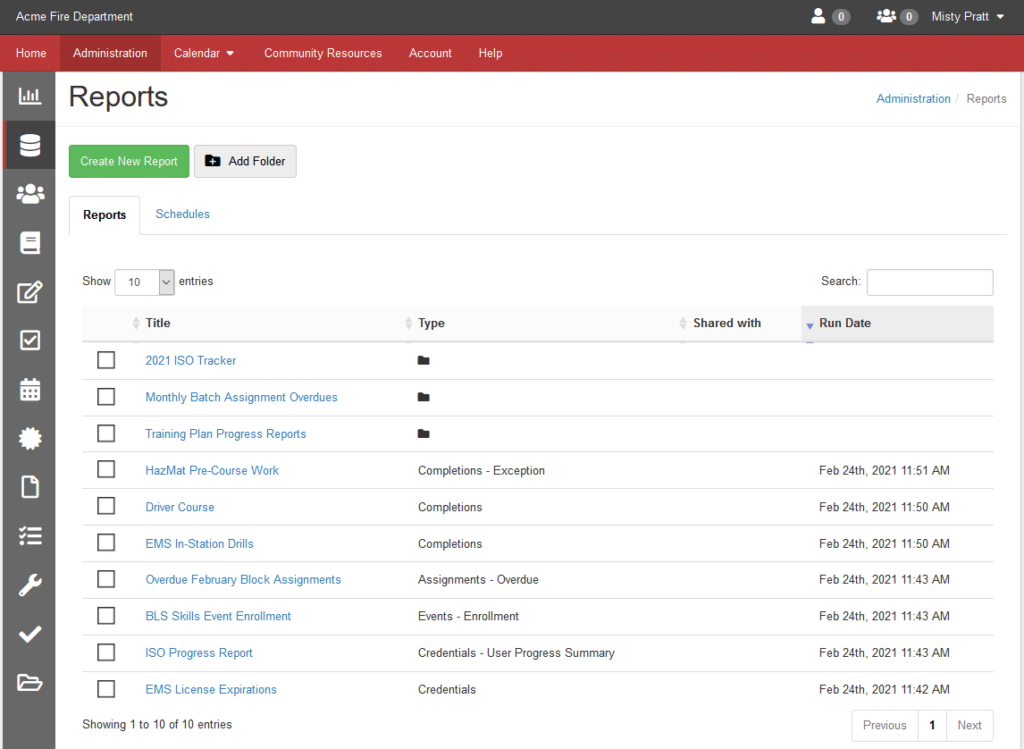Open the Community Resources menu item

tap(323, 53)
